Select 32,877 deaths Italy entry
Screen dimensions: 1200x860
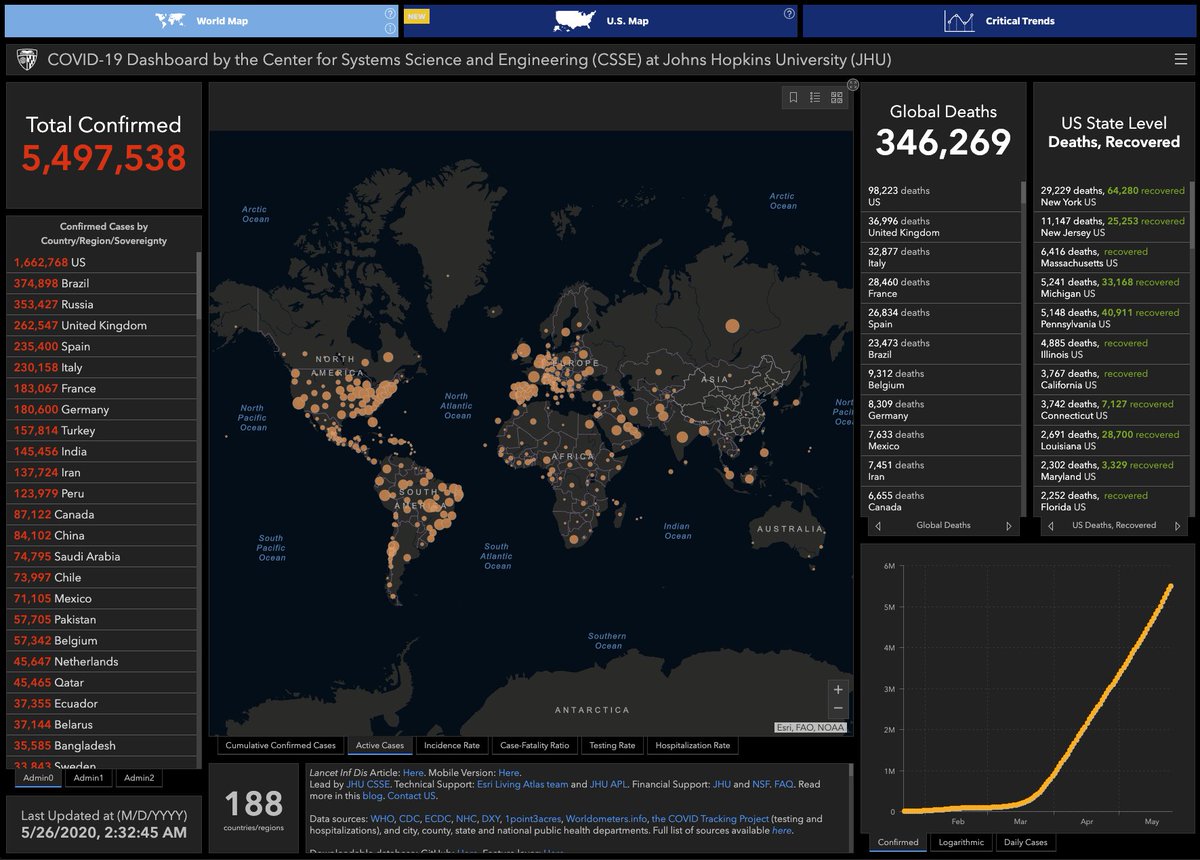click(x=940, y=257)
